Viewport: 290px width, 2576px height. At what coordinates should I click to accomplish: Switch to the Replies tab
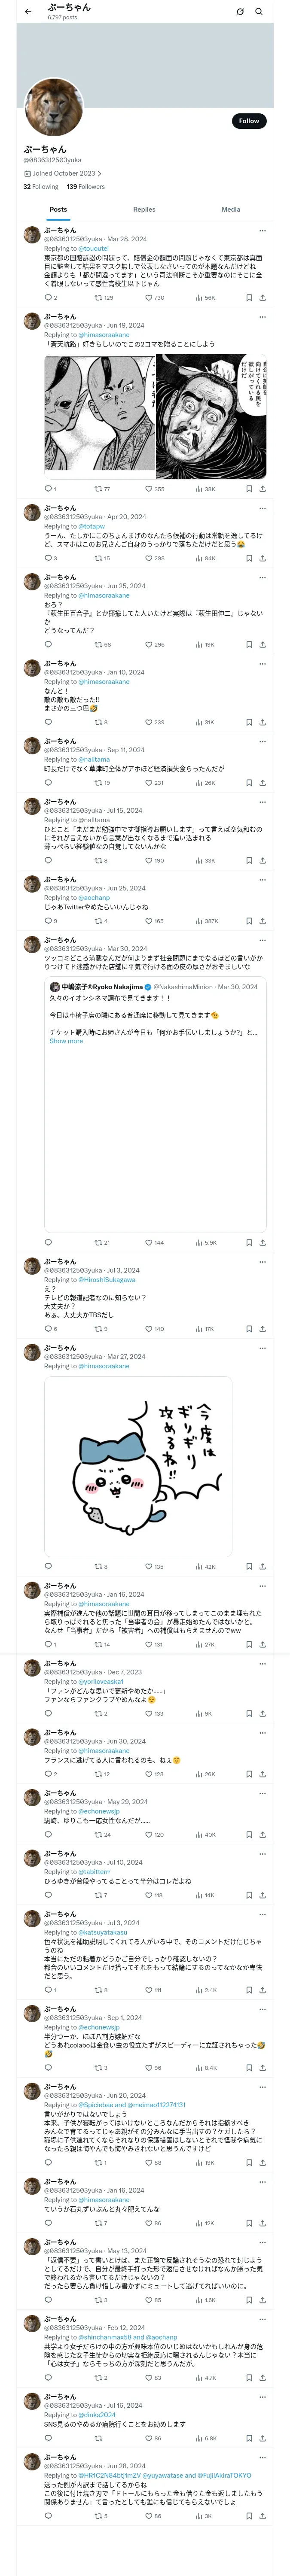(x=144, y=209)
